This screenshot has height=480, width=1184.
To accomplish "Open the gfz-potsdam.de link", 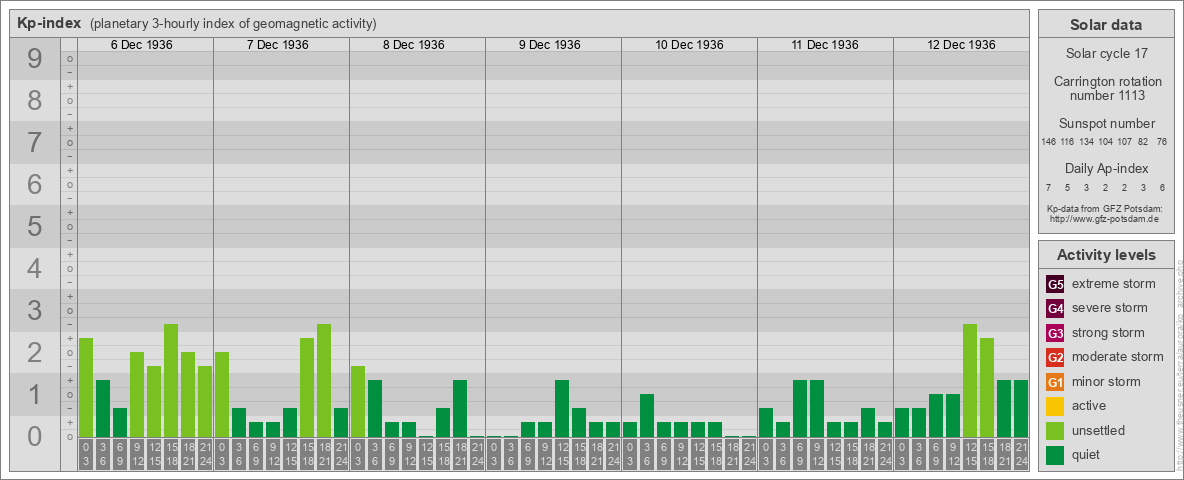I will [x=1104, y=218].
